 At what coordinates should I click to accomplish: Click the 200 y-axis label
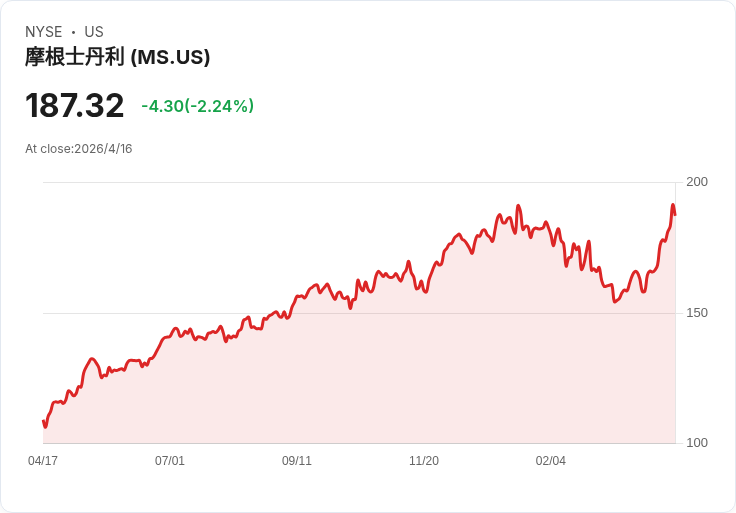point(697,182)
